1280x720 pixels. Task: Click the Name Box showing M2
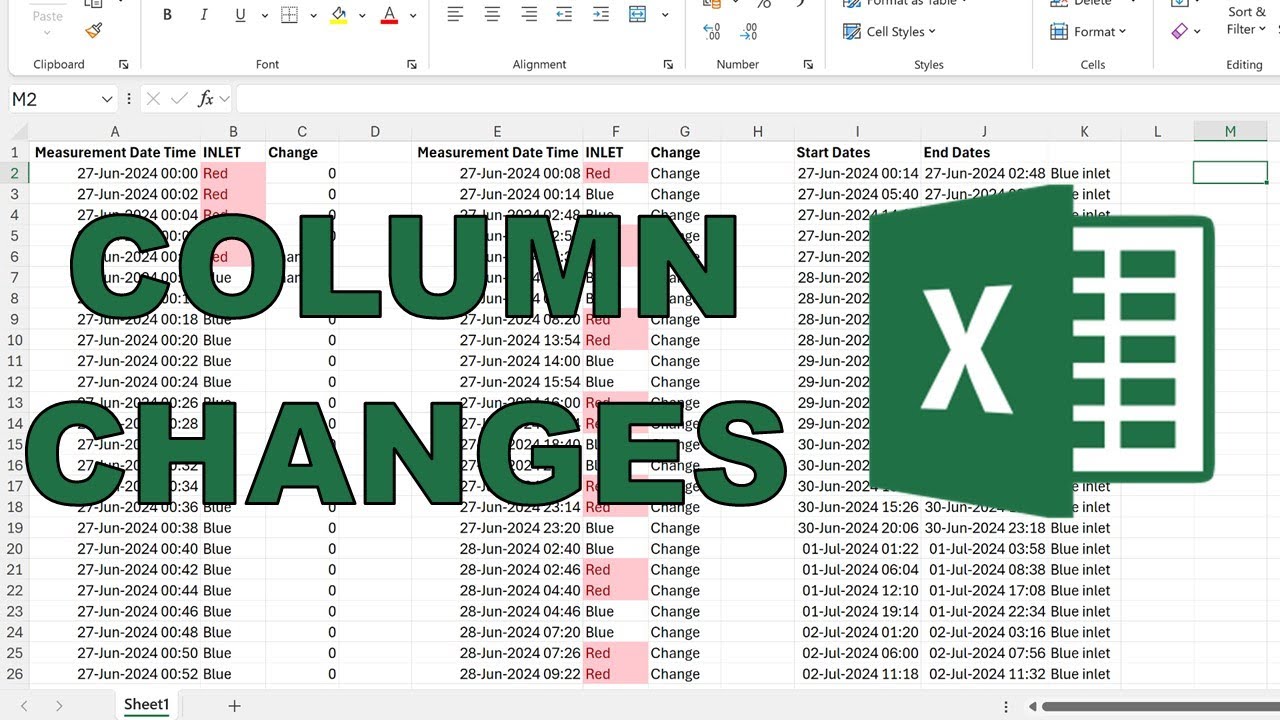click(52, 98)
